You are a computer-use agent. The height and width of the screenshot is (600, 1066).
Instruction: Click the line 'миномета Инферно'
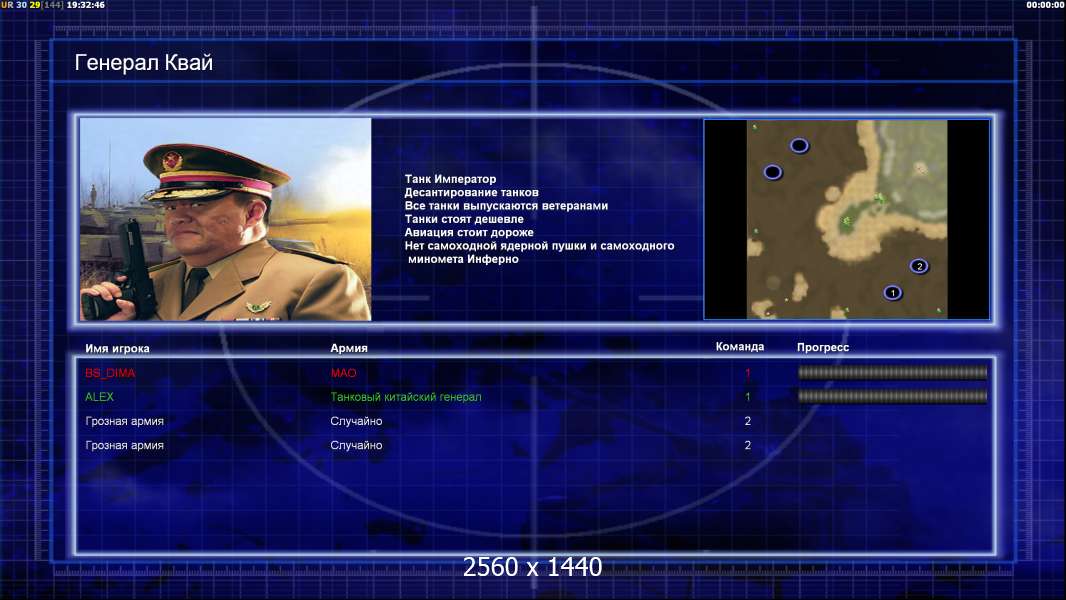(x=463, y=259)
